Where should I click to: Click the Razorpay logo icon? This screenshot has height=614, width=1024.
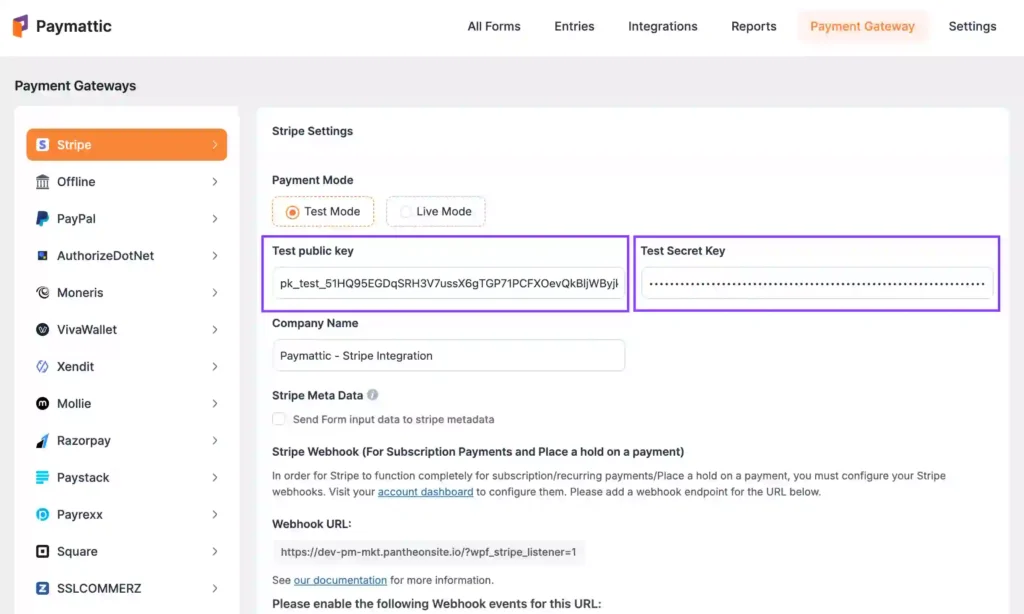42,440
